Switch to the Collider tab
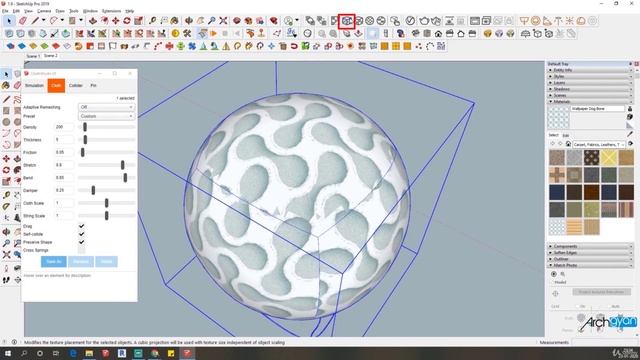Viewport: 640px width, 360px height. (76, 85)
